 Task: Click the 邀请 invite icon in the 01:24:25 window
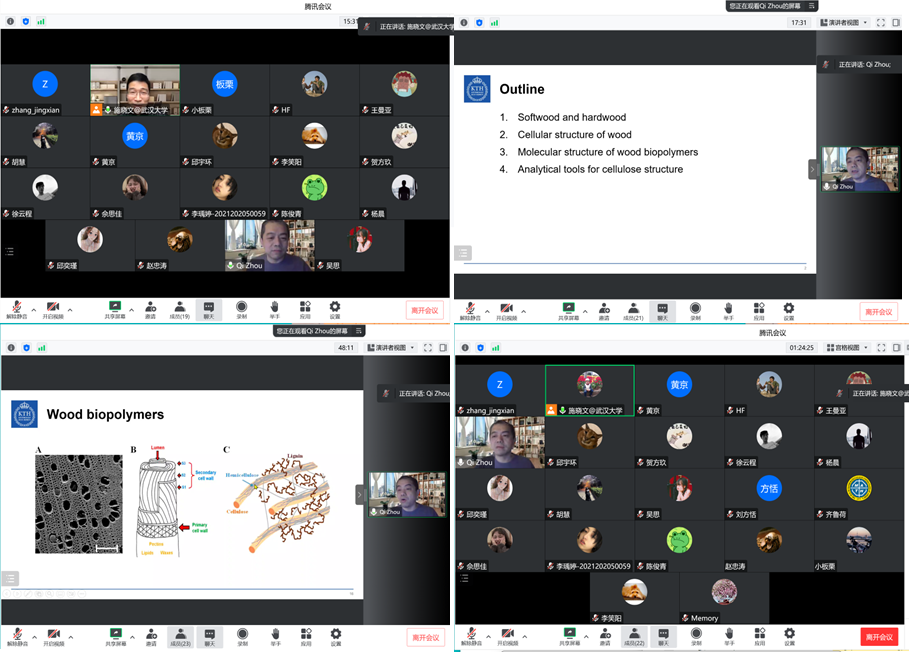(x=604, y=636)
